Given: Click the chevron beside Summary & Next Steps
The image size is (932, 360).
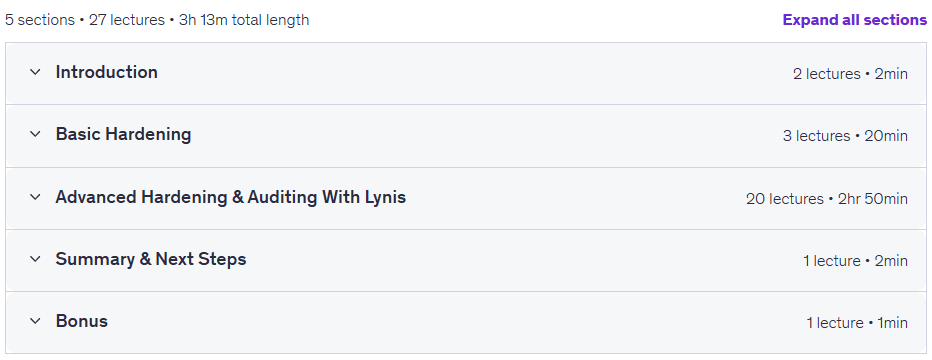Looking at the screenshot, I should click(x=35, y=259).
